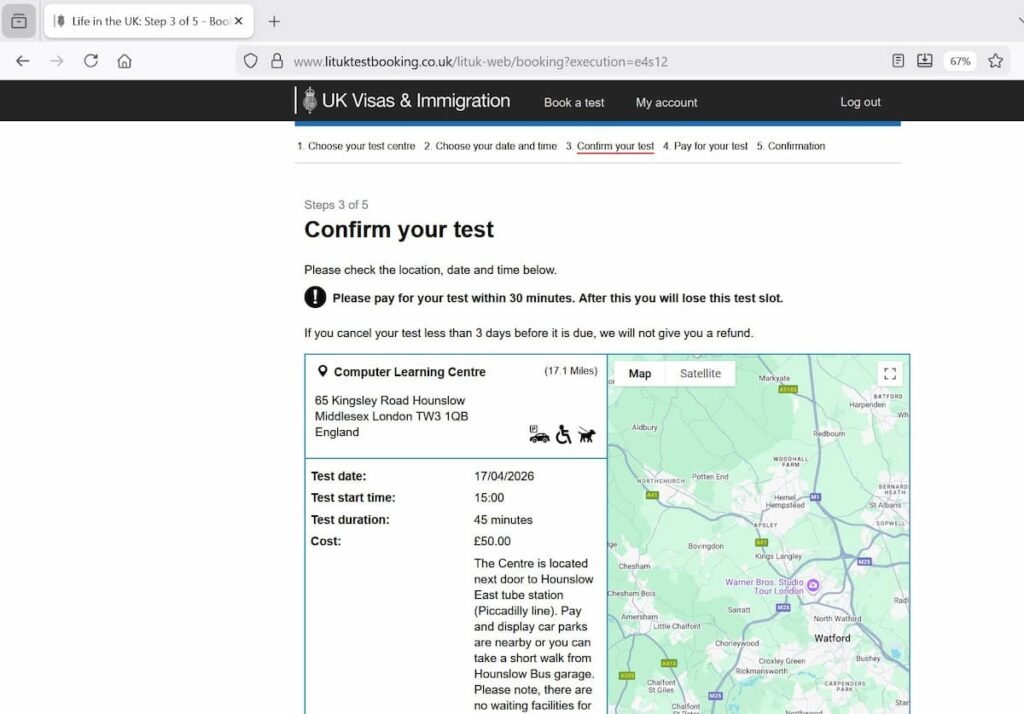Go to browser home page icon

click(x=124, y=61)
